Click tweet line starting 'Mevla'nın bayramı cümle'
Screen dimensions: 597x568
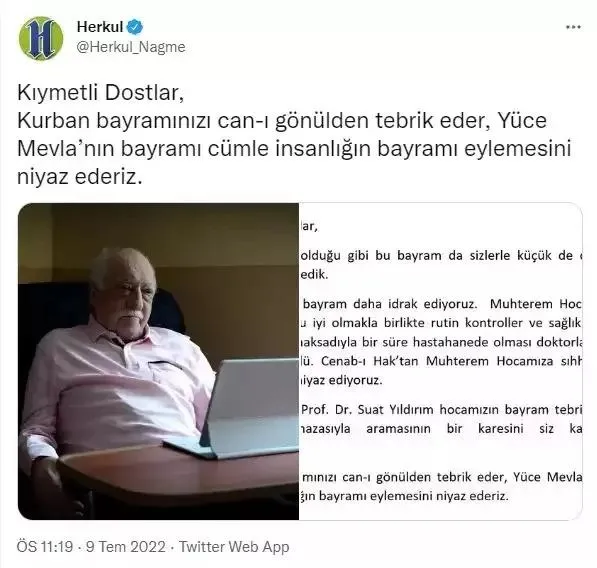pos(294,148)
